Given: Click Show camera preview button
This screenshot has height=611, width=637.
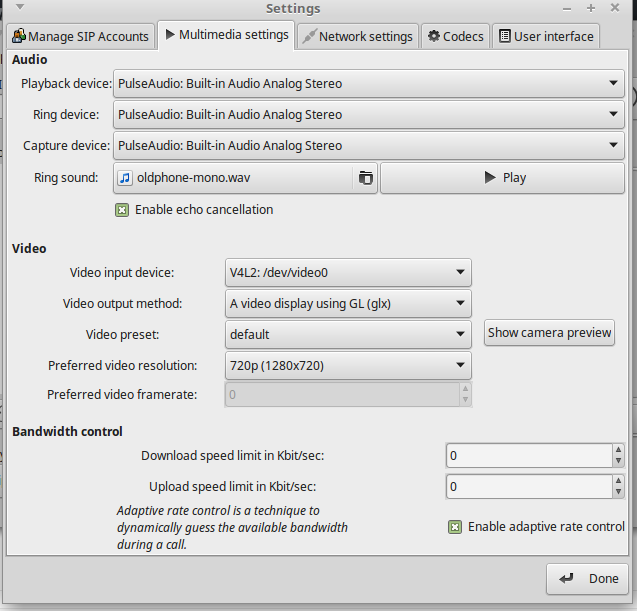Looking at the screenshot, I should tap(549, 333).
